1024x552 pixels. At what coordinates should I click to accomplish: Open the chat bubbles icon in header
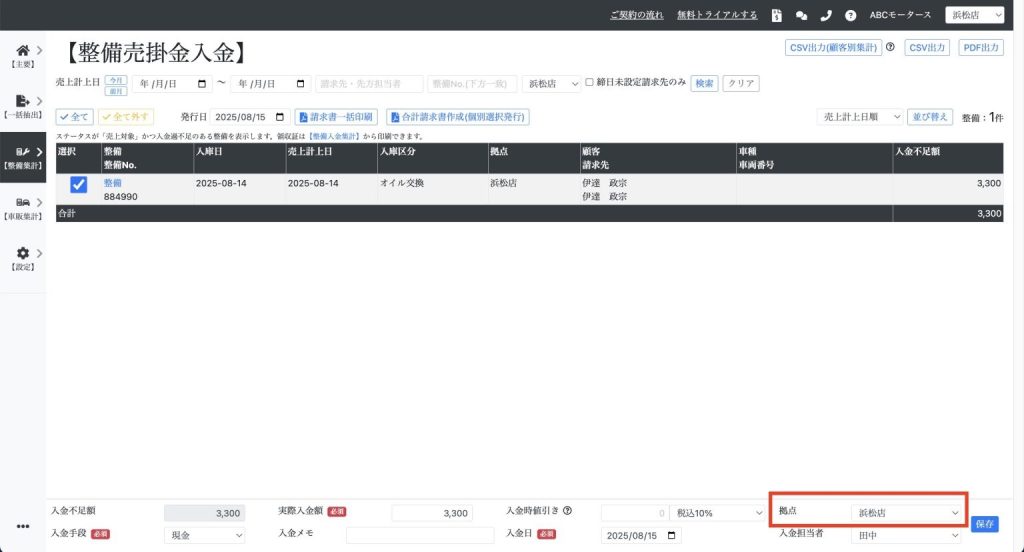801,15
